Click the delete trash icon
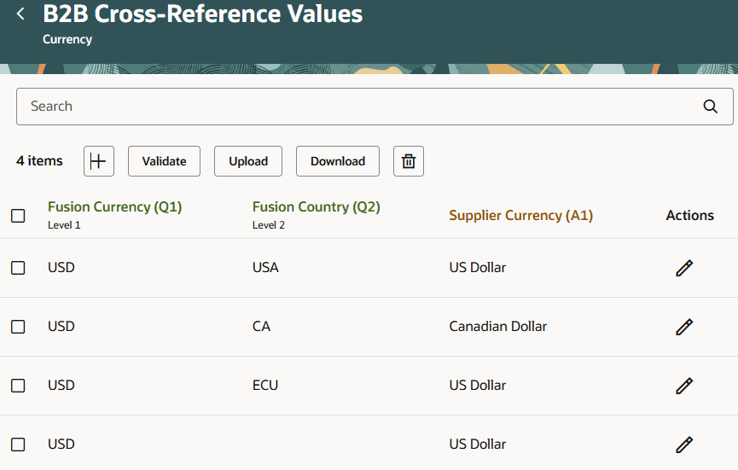Screen dimensions: 738x470 408,161
